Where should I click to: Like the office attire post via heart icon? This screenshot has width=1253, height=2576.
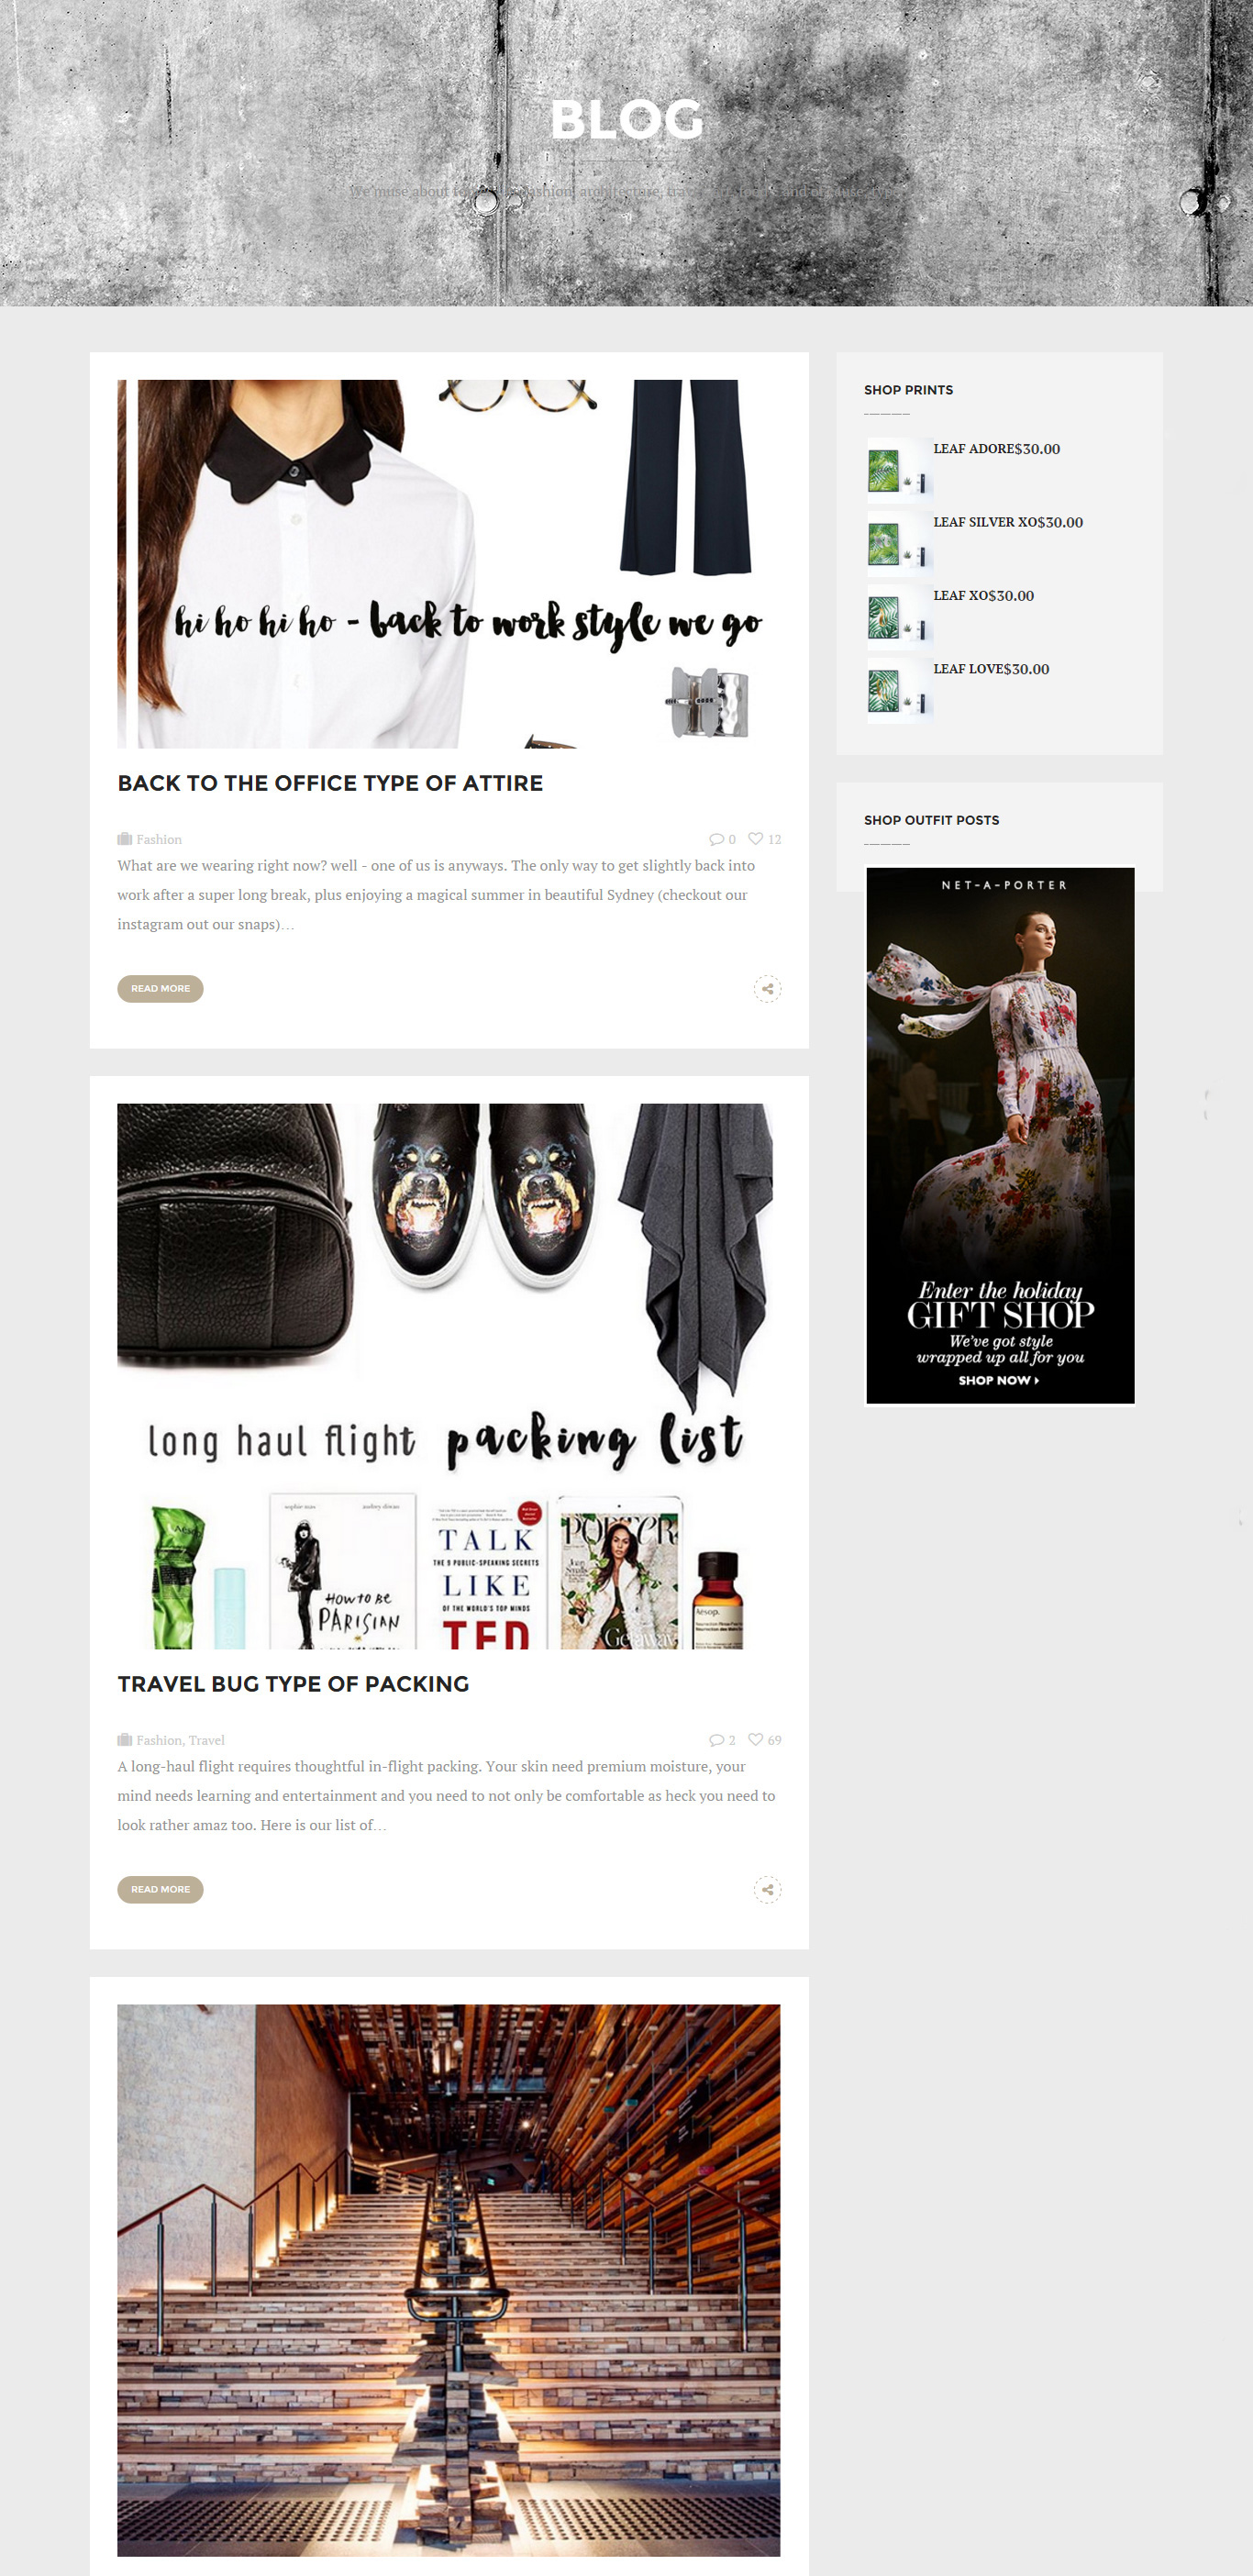(756, 839)
